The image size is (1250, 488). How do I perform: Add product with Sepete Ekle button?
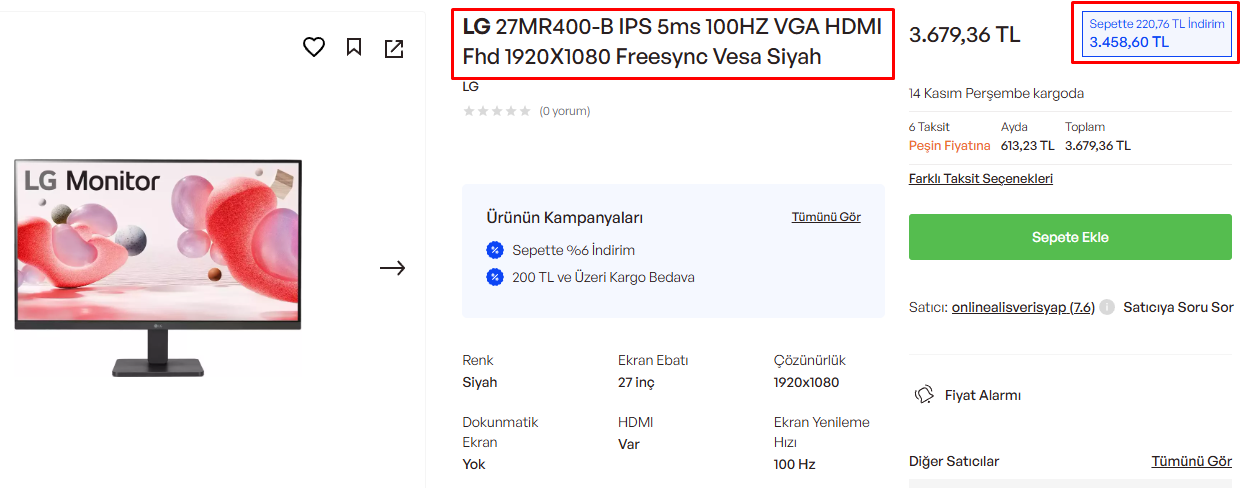point(1070,238)
